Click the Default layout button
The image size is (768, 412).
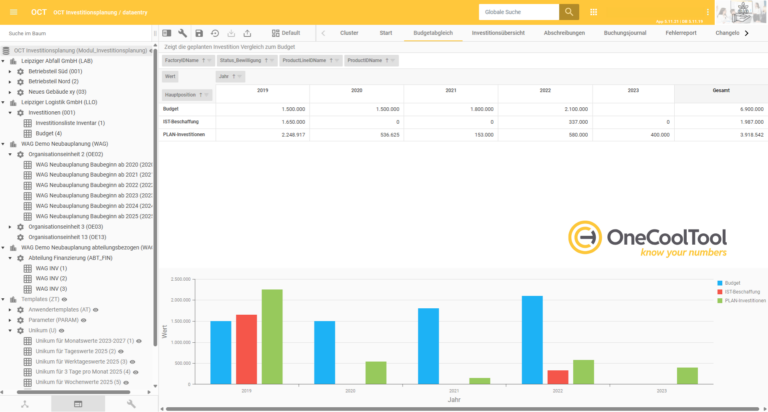pos(284,33)
